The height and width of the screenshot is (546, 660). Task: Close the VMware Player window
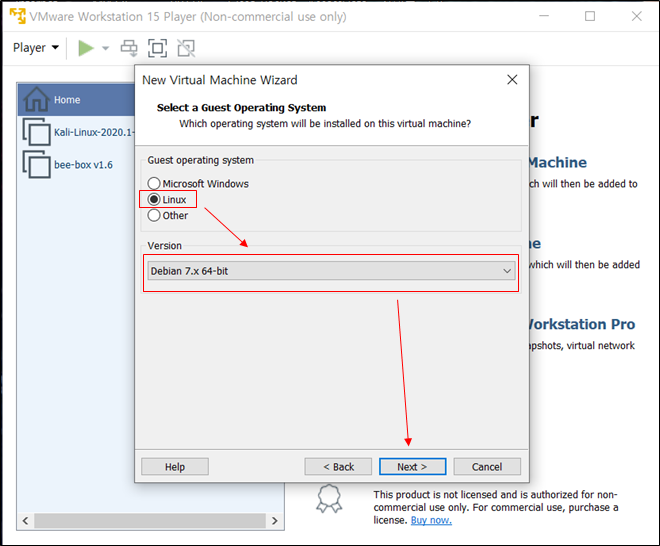pyautogui.click(x=637, y=16)
